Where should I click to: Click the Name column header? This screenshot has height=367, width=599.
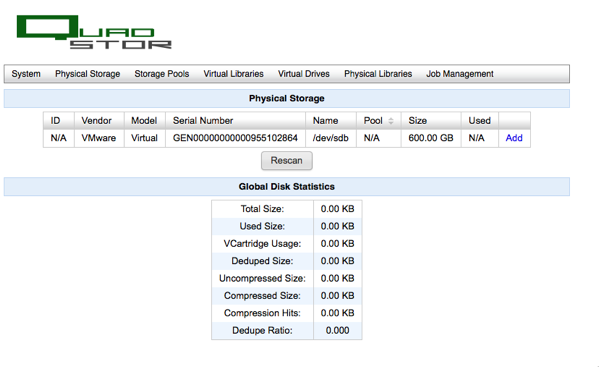point(331,121)
